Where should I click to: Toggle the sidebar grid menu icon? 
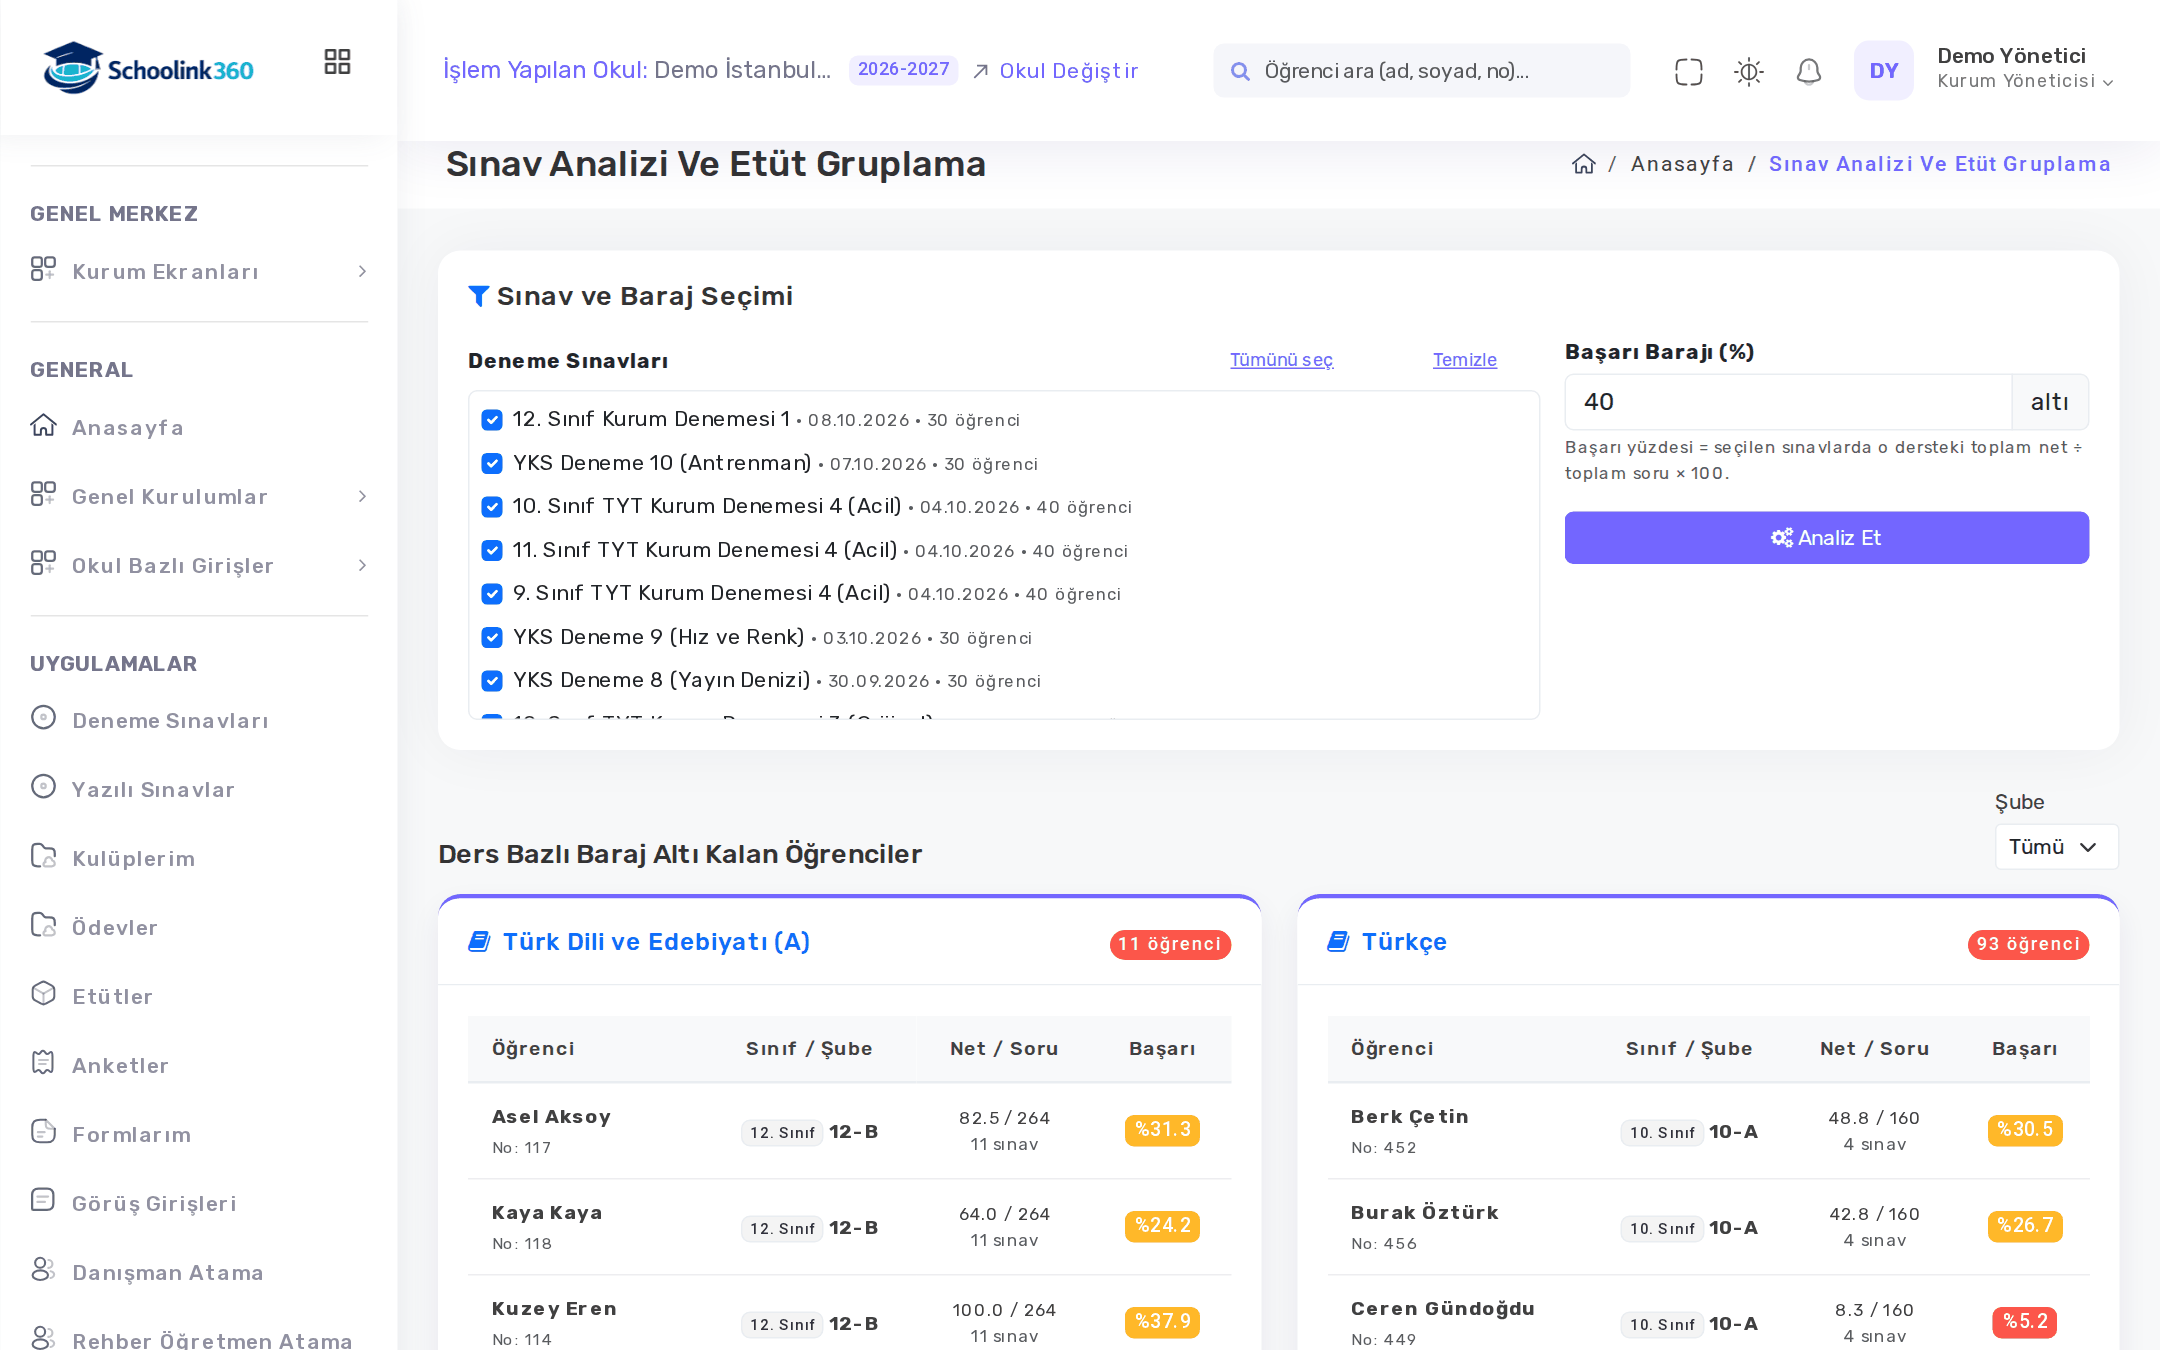tap(337, 62)
